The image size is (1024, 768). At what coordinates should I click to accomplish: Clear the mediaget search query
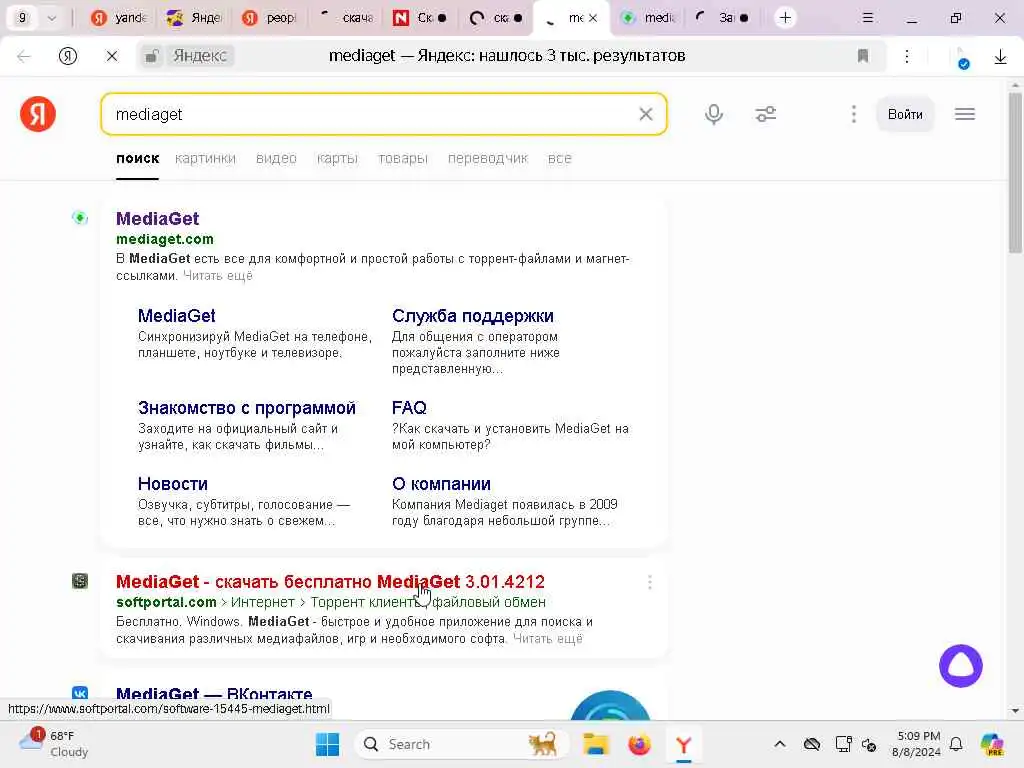click(646, 114)
